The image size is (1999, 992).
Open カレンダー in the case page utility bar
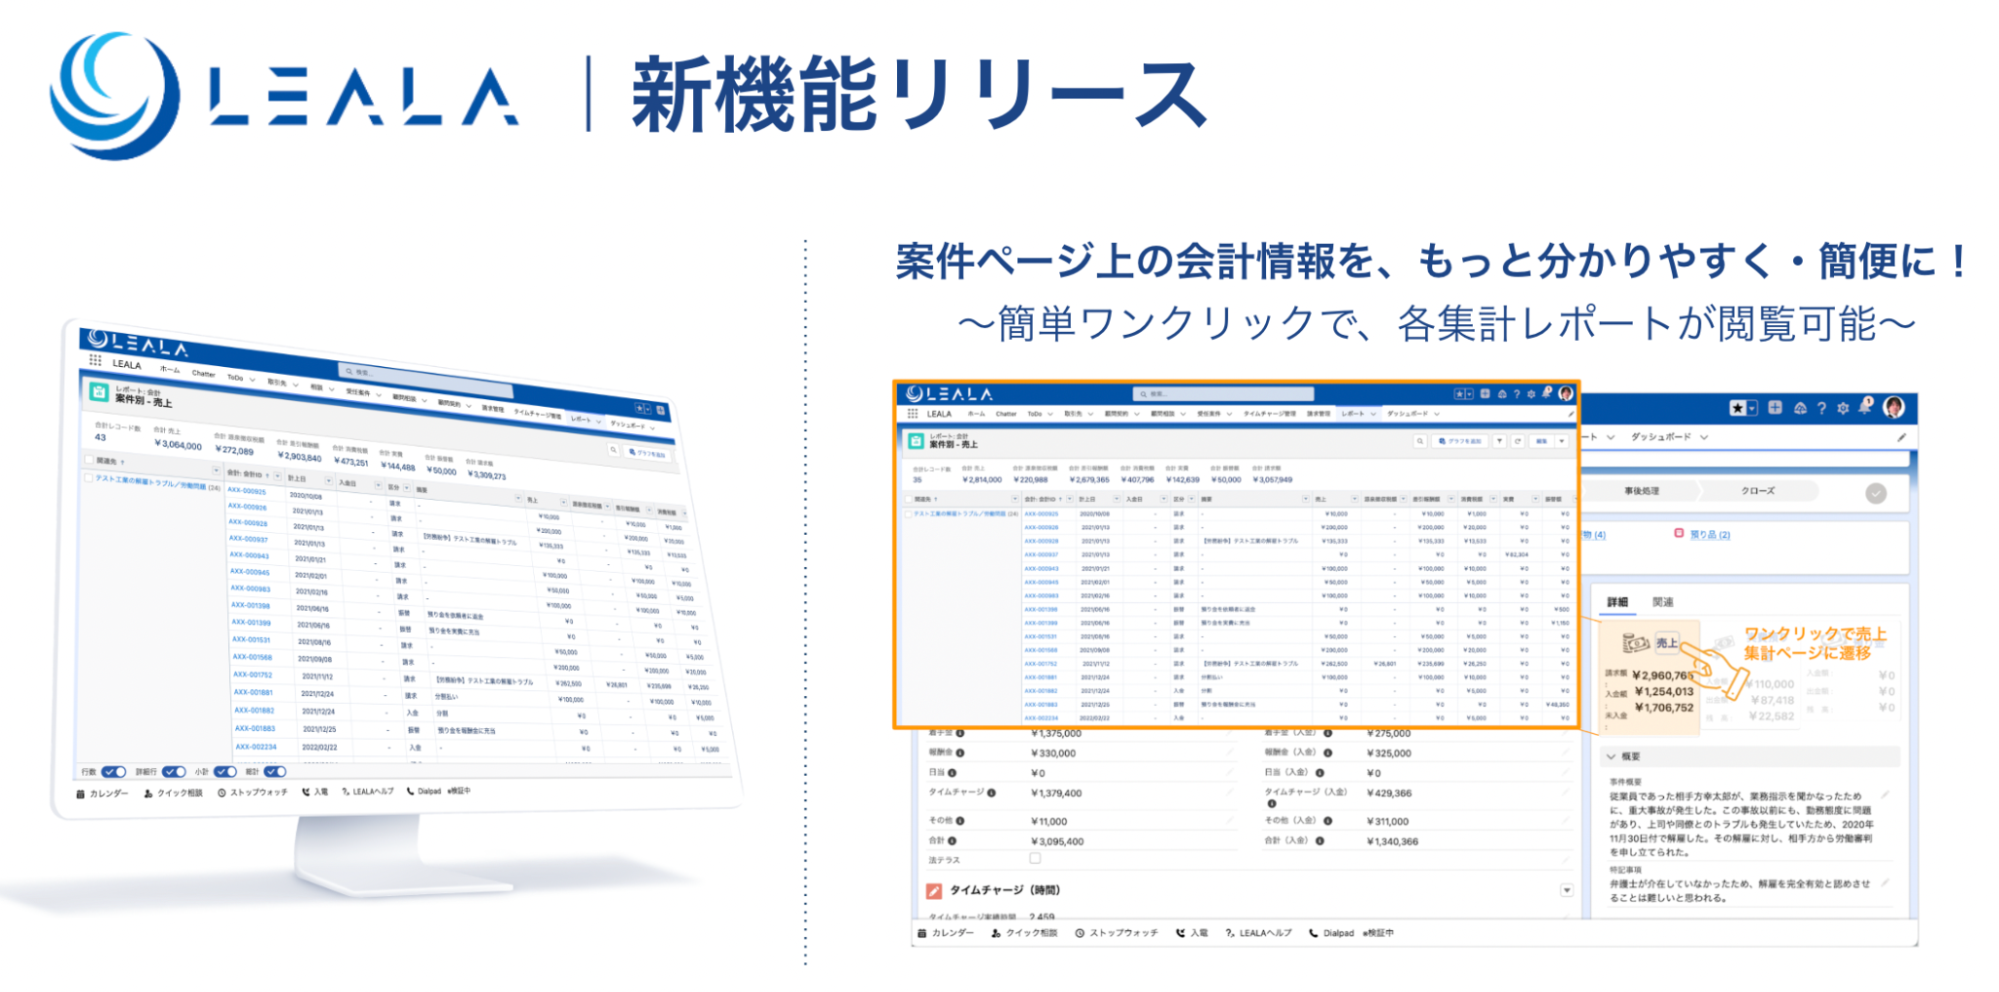(946, 933)
